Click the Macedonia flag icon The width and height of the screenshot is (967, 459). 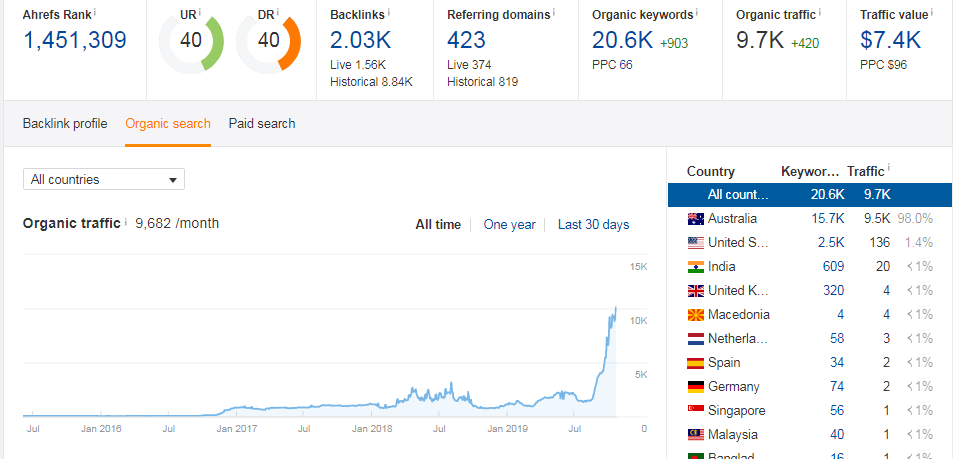(x=696, y=315)
